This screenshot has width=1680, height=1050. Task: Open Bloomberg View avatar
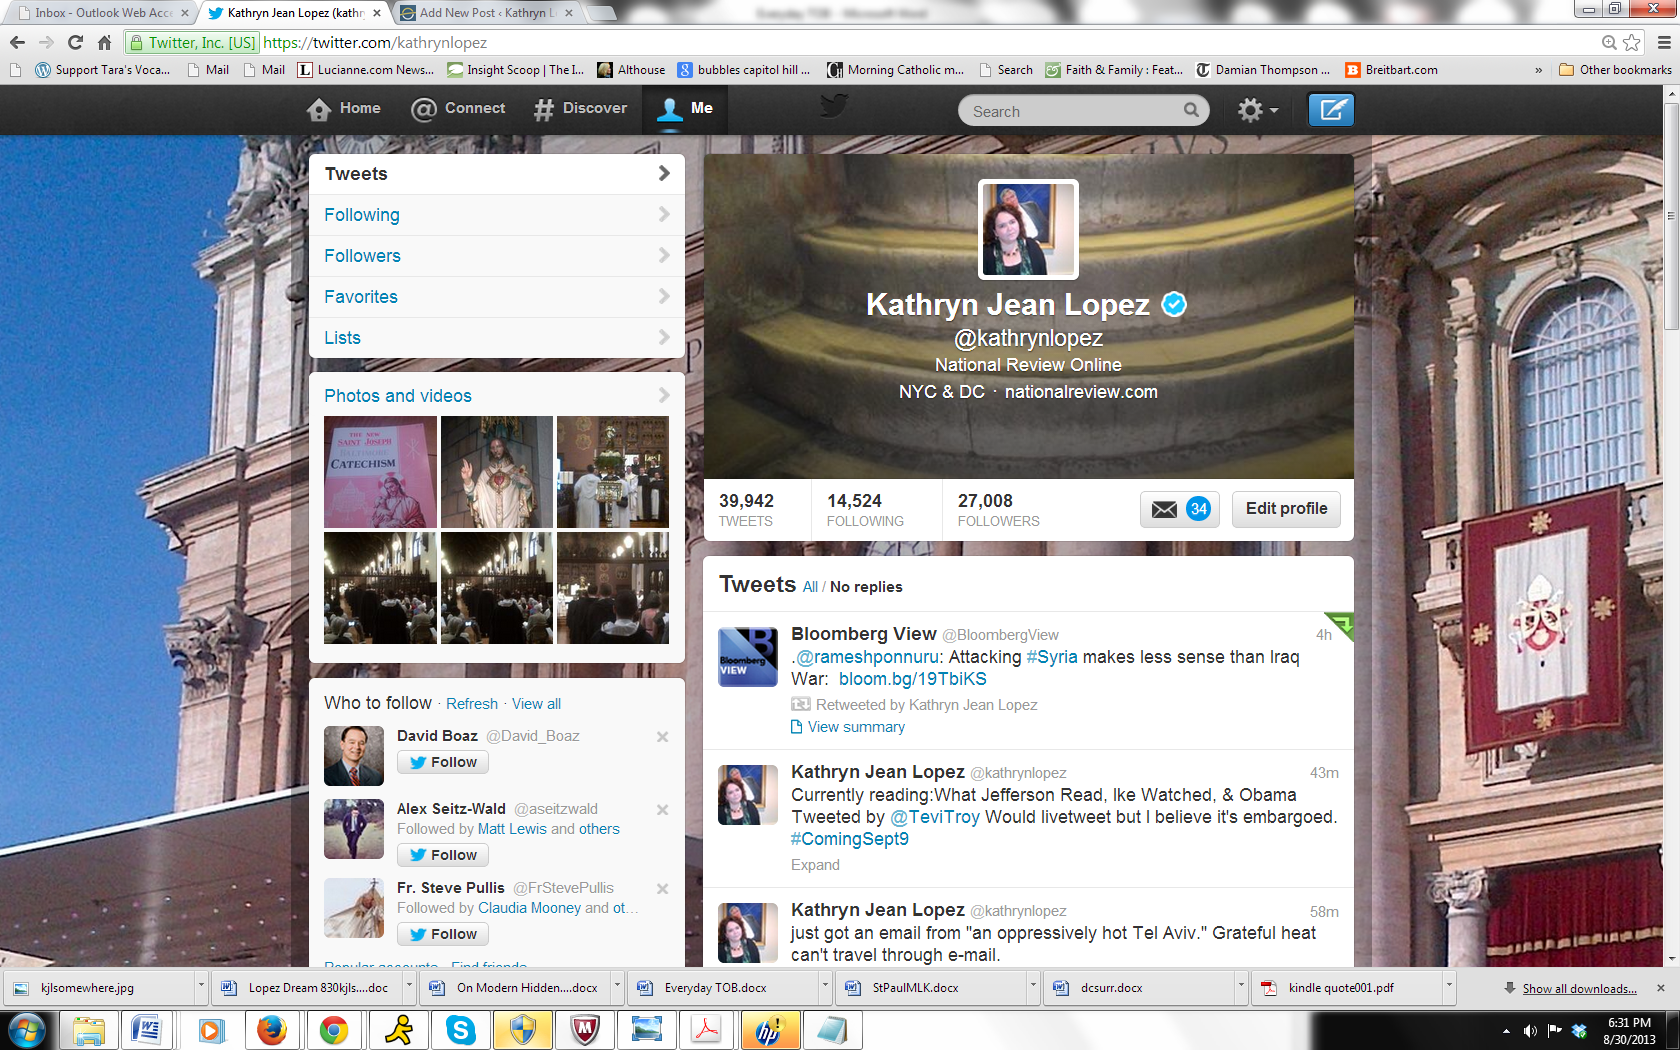(x=748, y=657)
